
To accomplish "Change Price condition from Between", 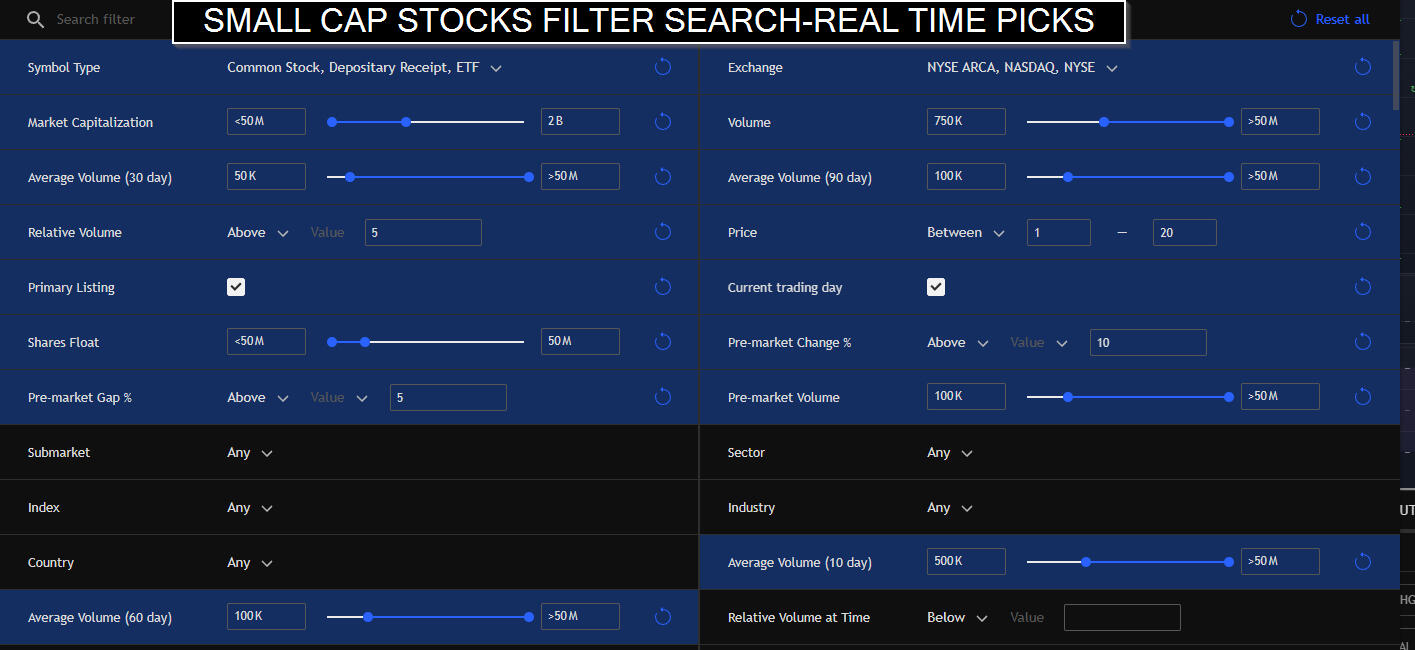I will (966, 232).
